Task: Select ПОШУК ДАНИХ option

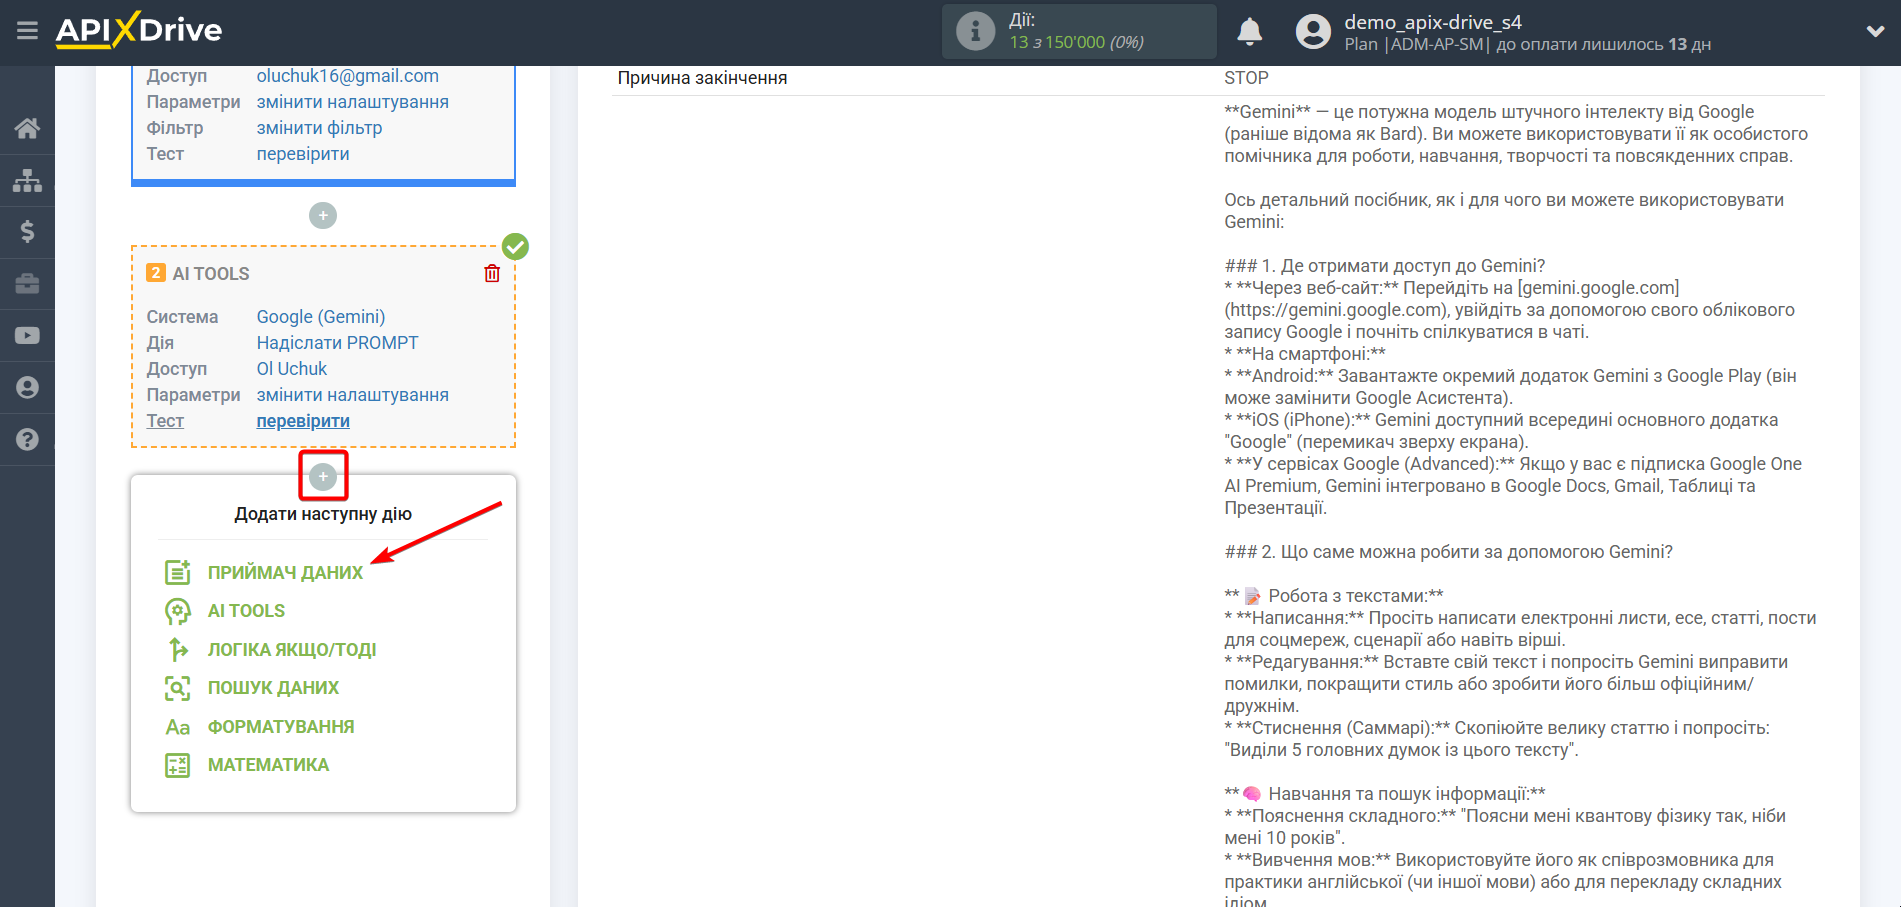Action: click(273, 688)
